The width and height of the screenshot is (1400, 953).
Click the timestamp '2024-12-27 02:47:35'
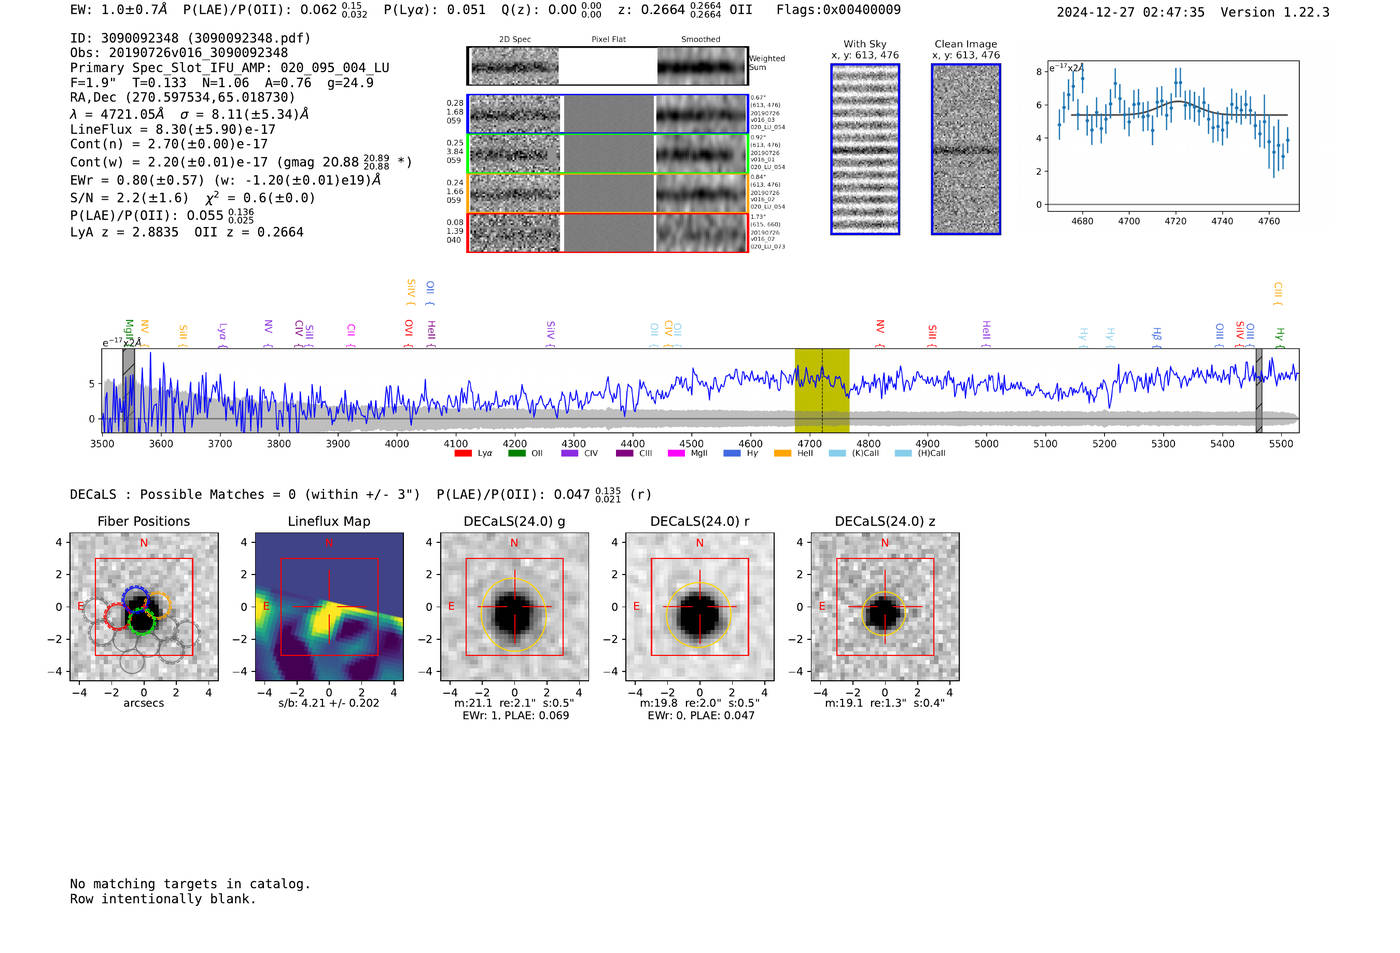click(1131, 12)
